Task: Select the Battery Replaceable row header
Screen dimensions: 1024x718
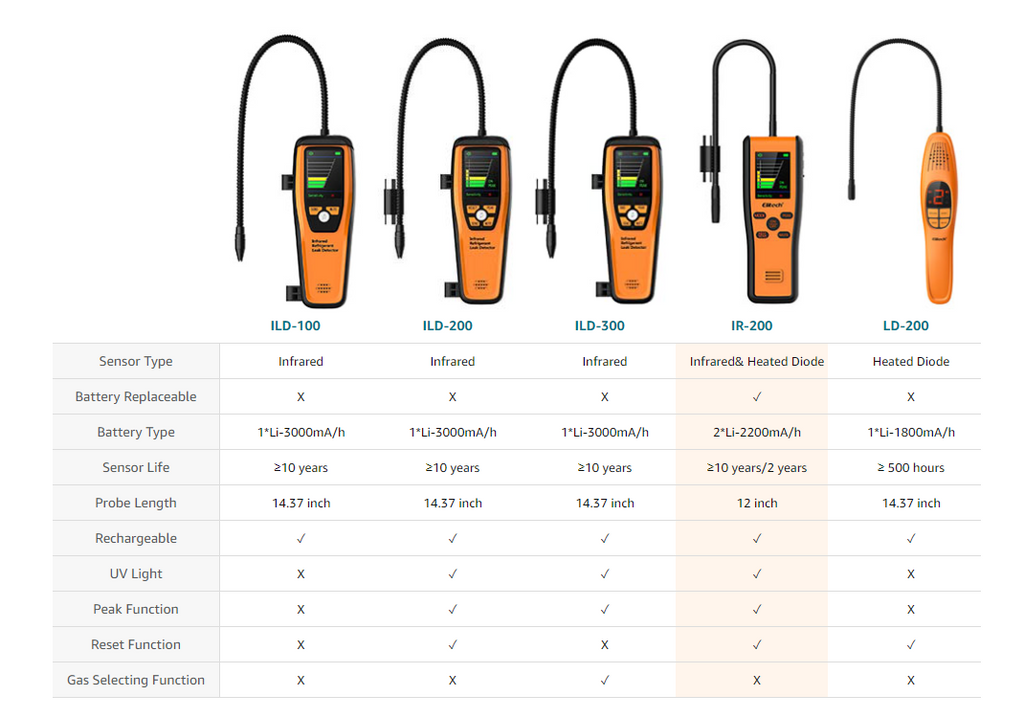Action: point(136,397)
